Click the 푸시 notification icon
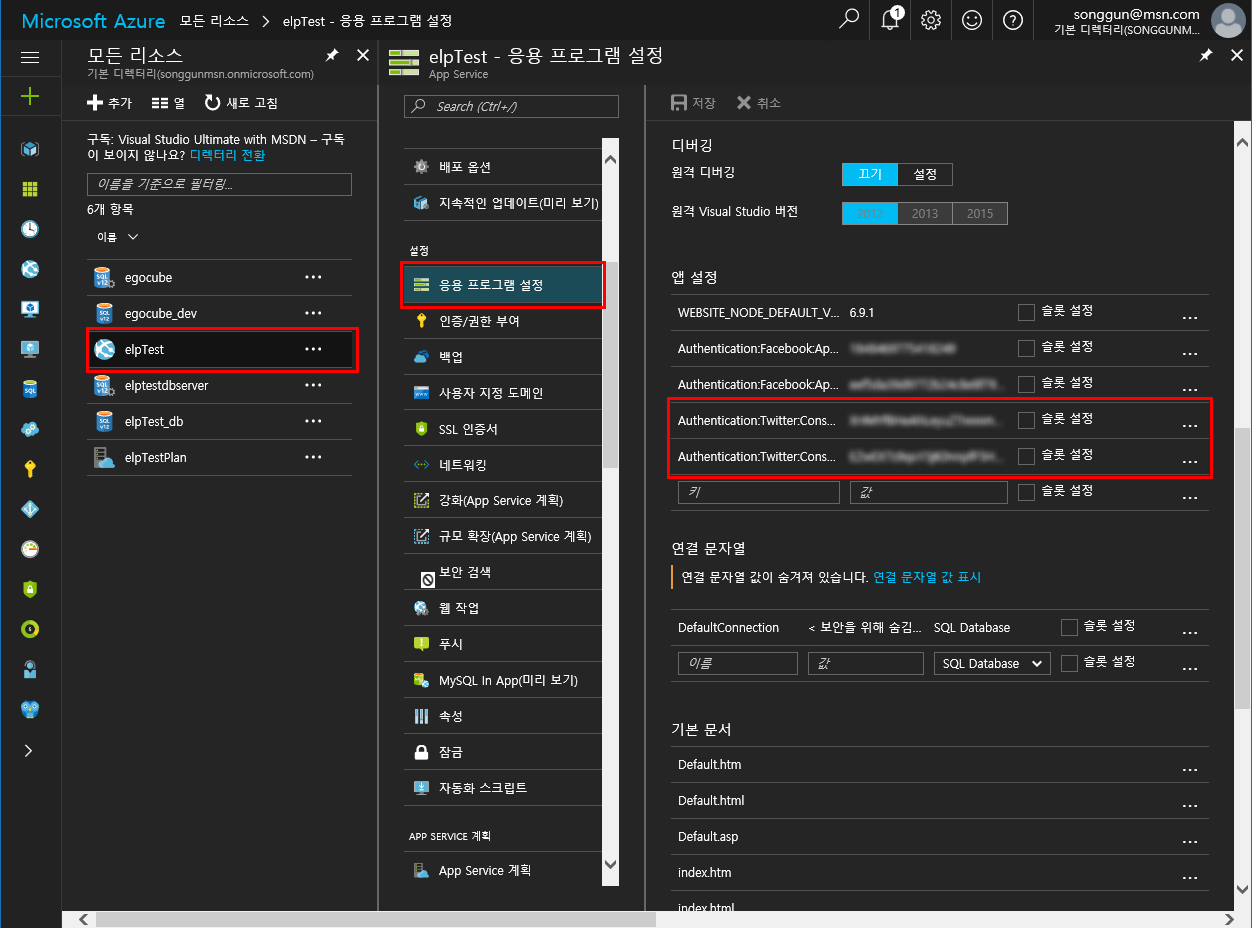The image size is (1252, 928). click(x=421, y=644)
